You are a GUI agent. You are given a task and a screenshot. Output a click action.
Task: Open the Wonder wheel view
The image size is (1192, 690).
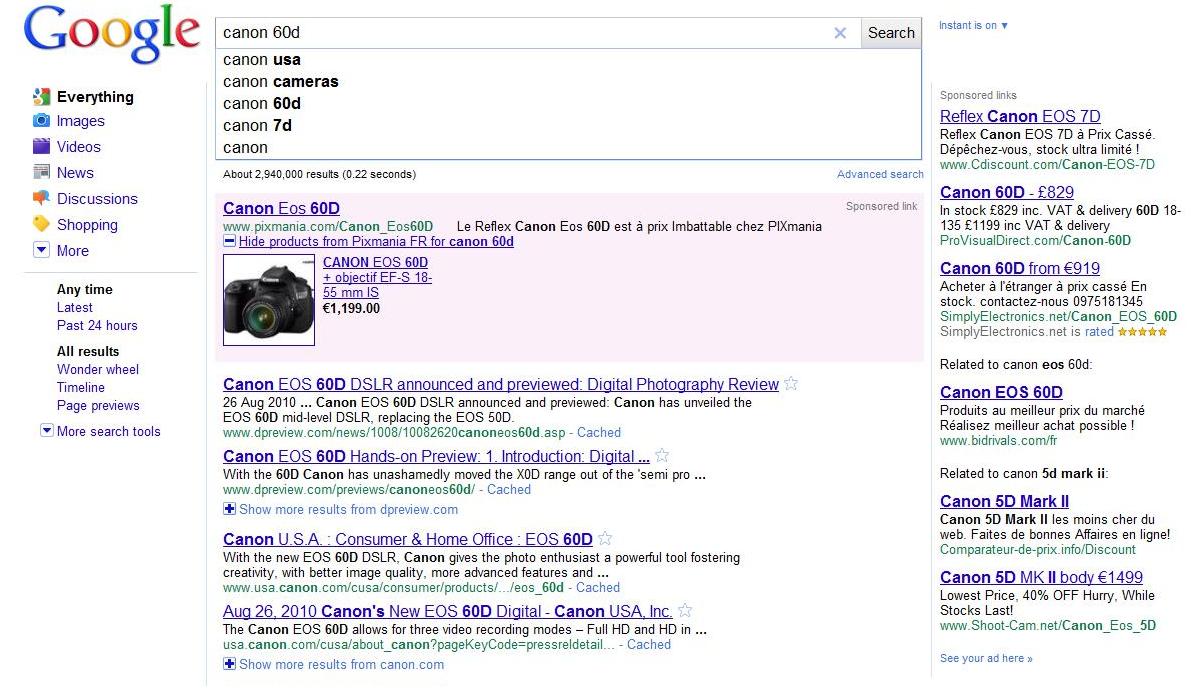tap(98, 369)
